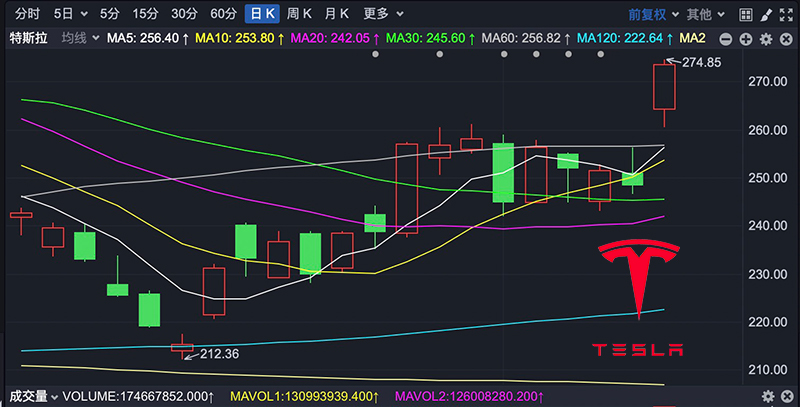Click the MA120: 222.64 indicator label

[x=625, y=38]
